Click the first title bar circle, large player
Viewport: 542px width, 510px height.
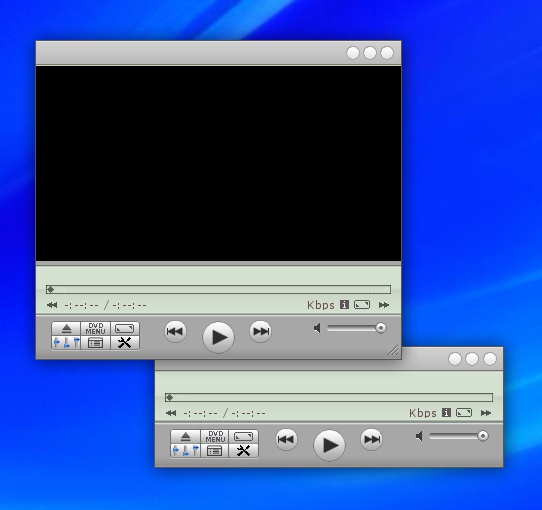pyautogui.click(x=353, y=53)
